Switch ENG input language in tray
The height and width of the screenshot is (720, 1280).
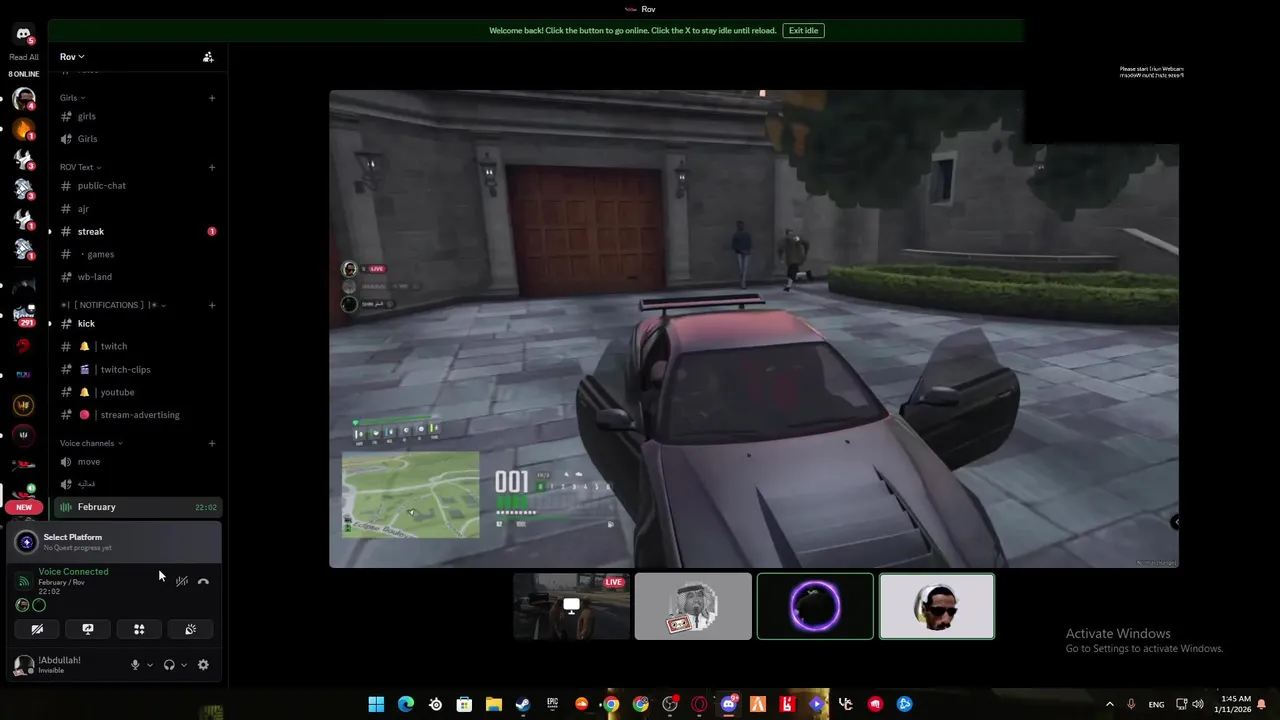click(x=1156, y=704)
